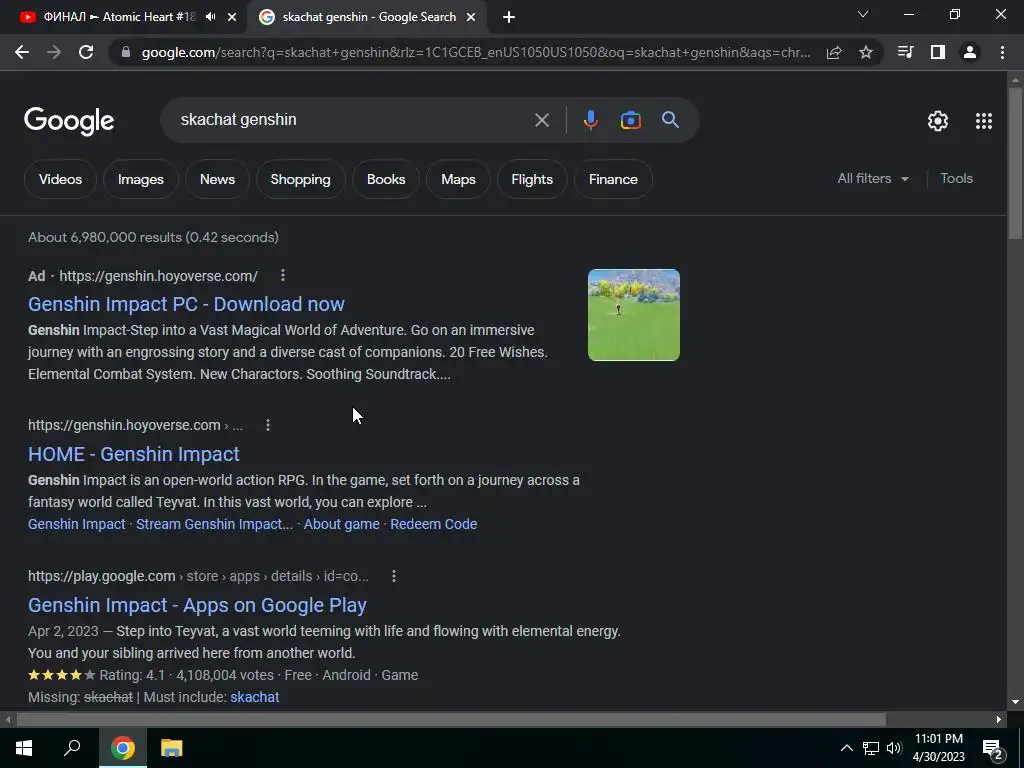Screen dimensions: 1024x768
Task: Open network status tray icon
Action: 871,748
